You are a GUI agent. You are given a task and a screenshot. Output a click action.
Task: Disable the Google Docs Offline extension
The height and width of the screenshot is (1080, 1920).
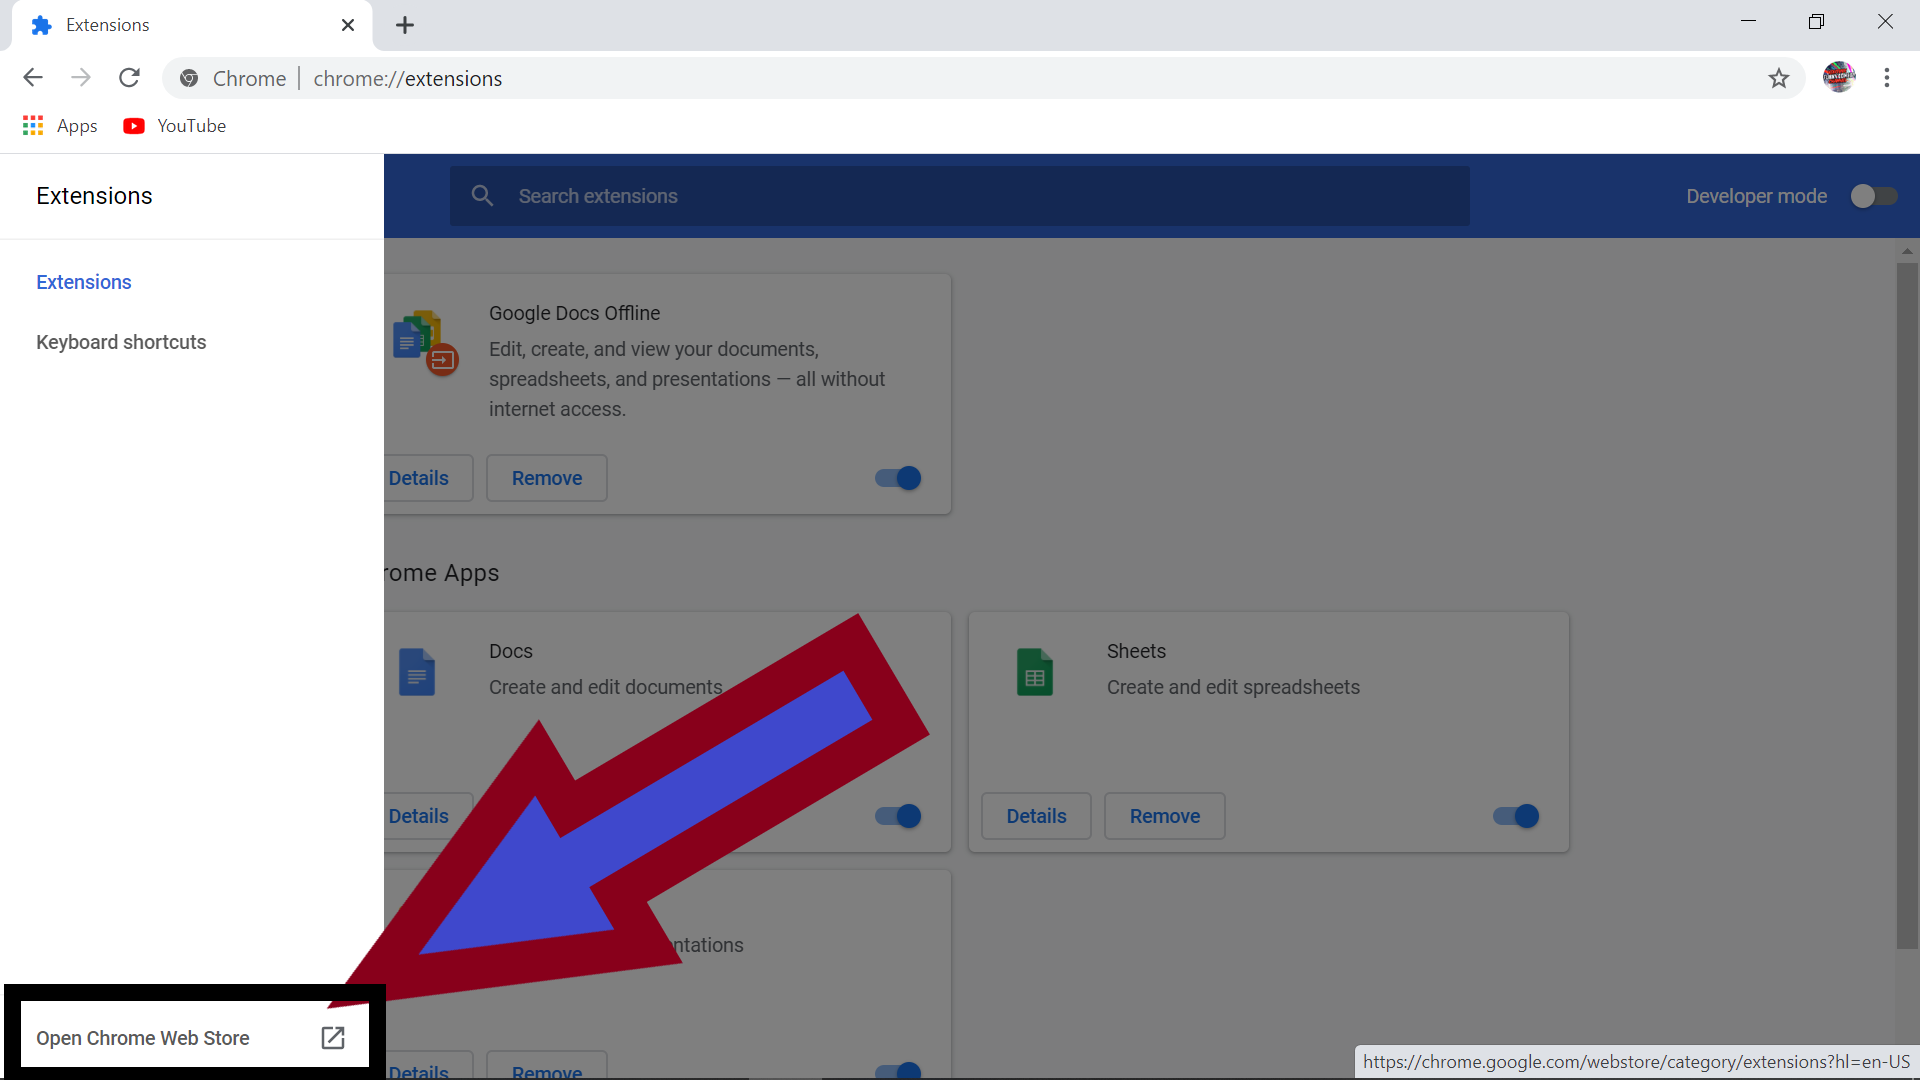click(896, 478)
